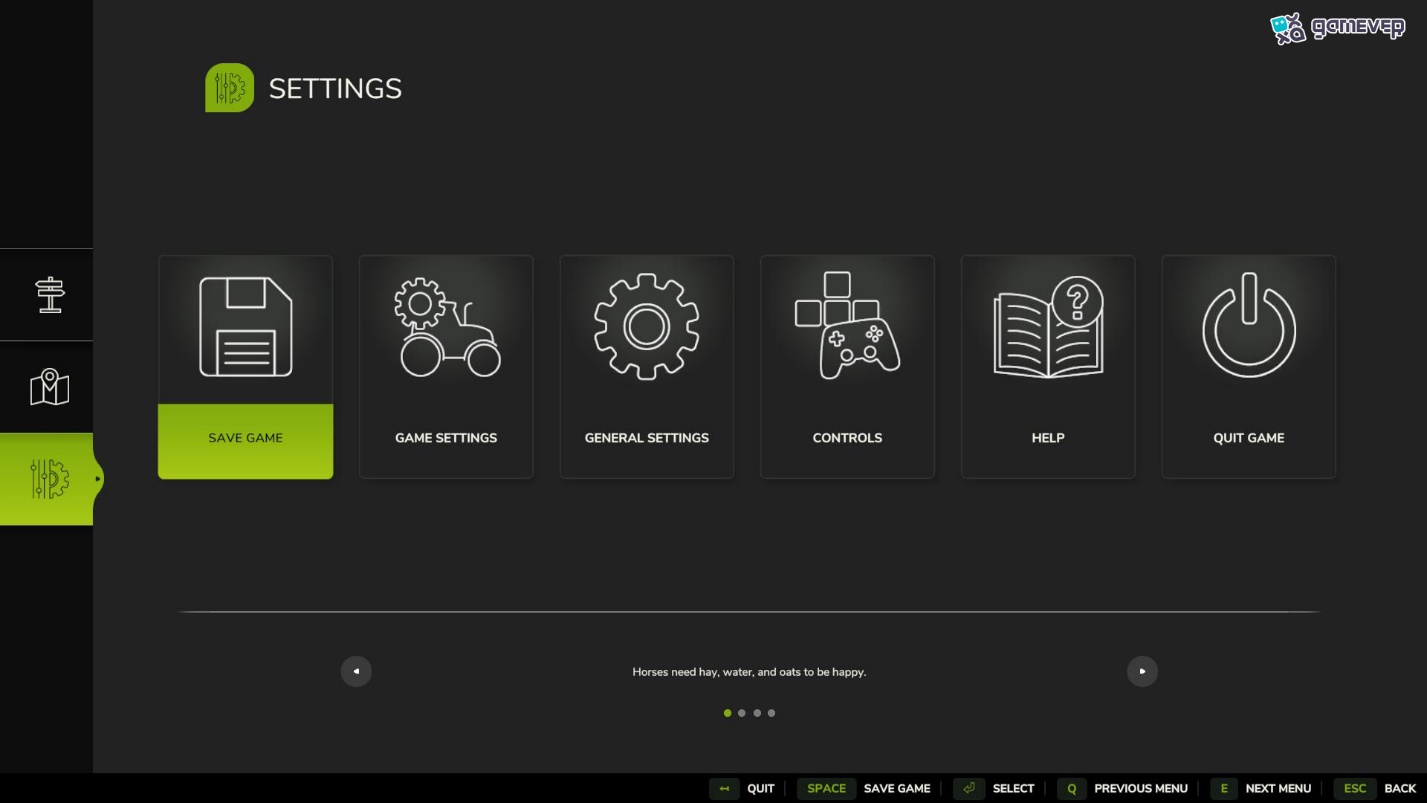Show the previous gameplay hint arrow
1427x803 pixels.
click(x=356, y=671)
